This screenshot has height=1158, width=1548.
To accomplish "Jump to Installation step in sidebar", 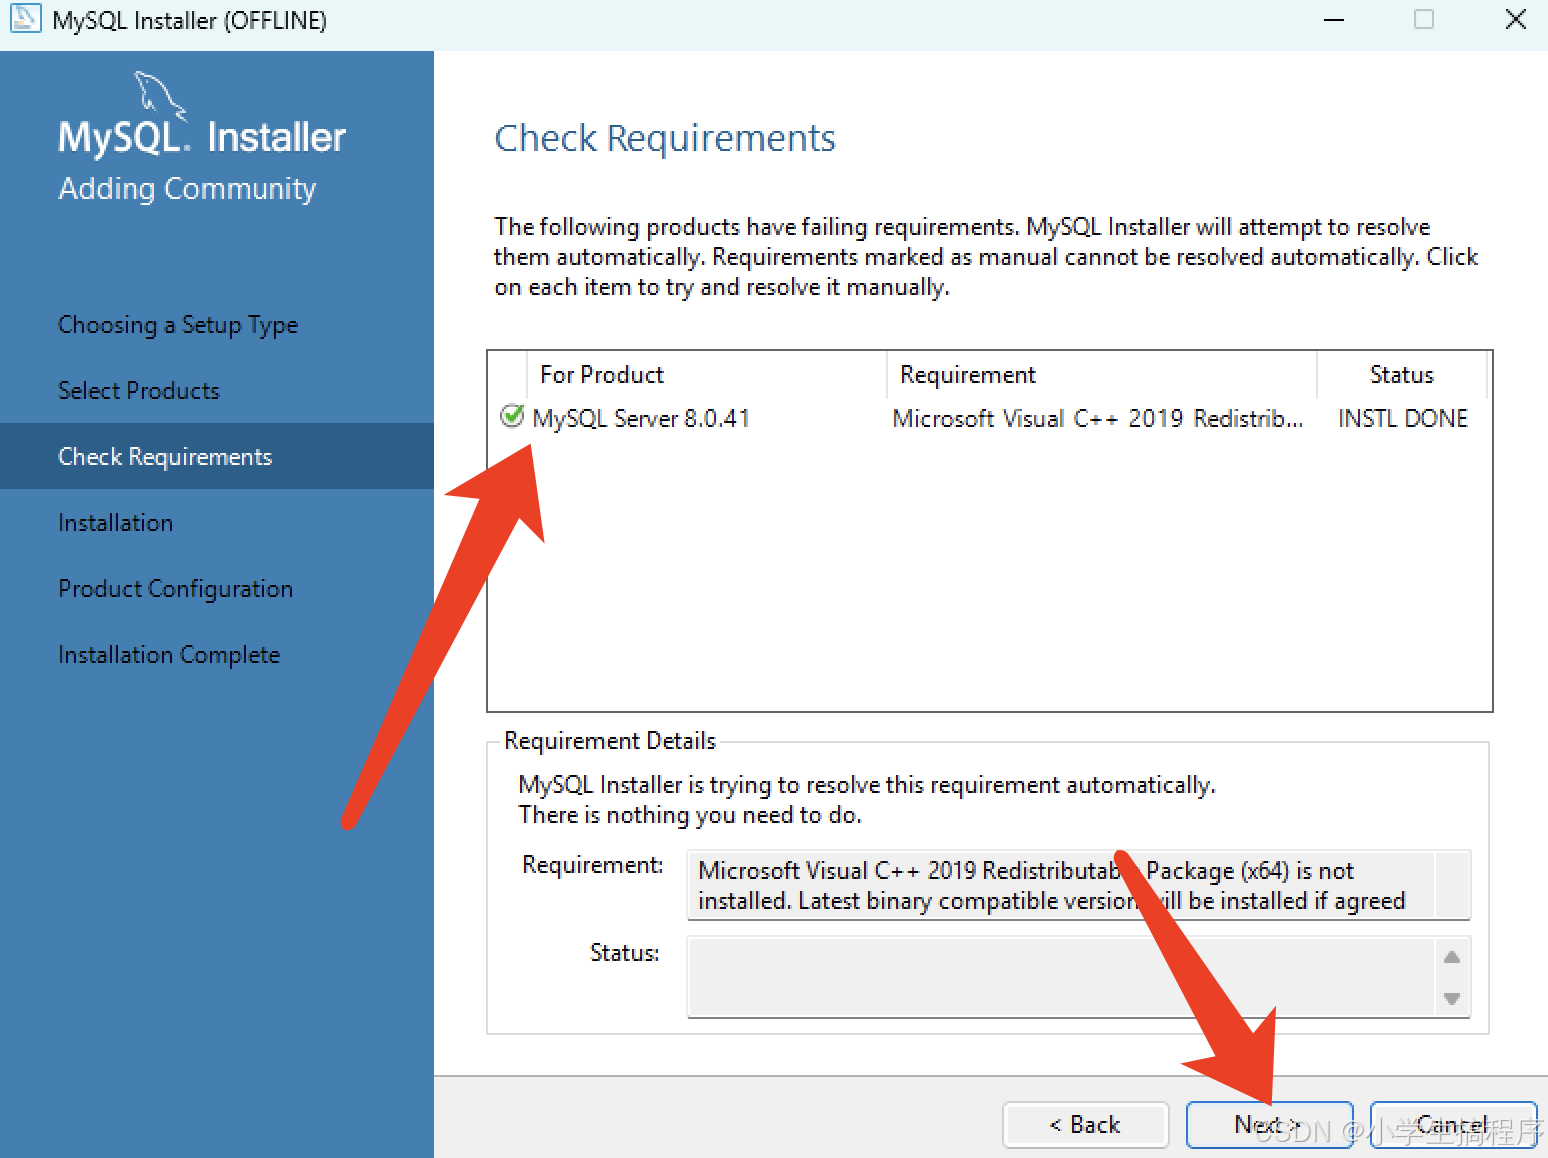I will pos(116,523).
